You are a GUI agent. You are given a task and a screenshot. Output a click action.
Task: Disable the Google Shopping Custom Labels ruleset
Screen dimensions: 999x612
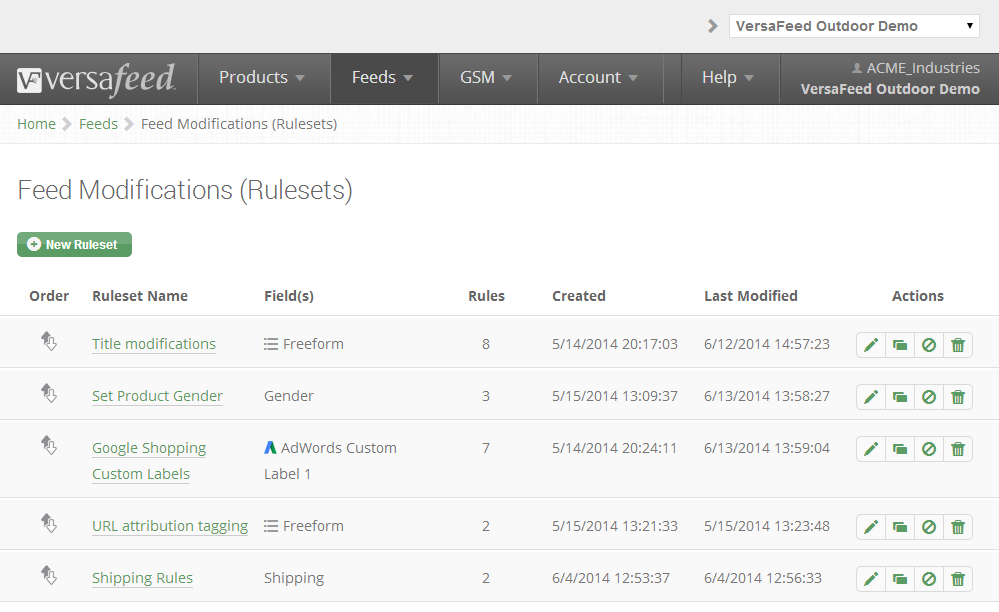pyautogui.click(x=929, y=450)
